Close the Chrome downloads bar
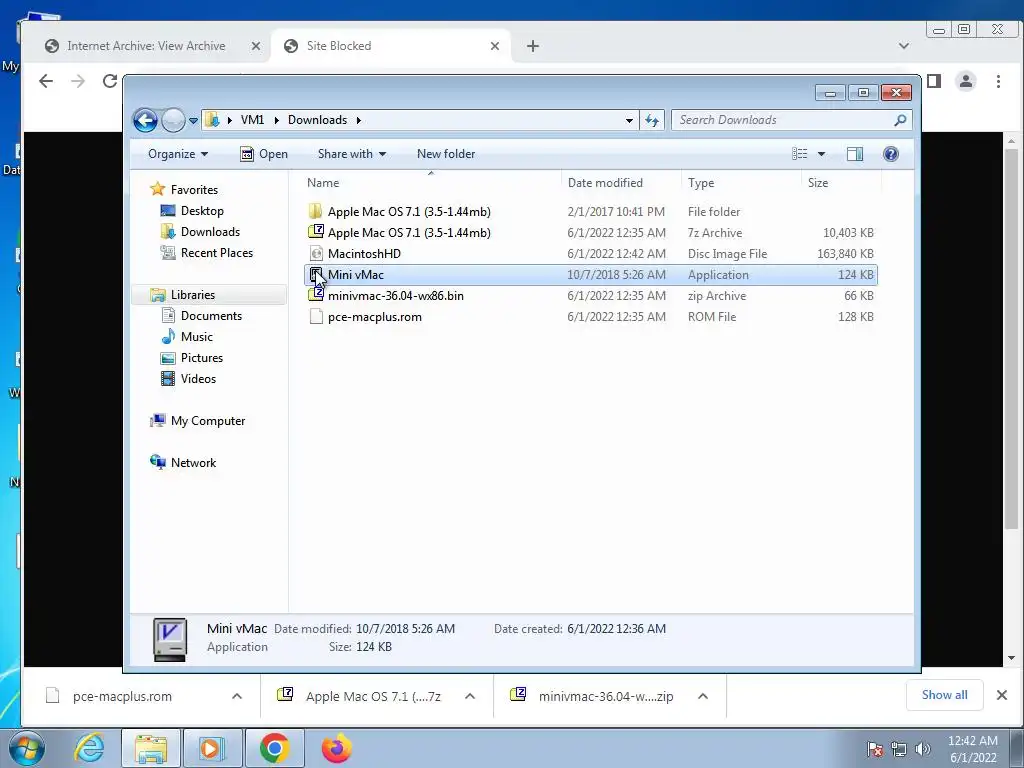The image size is (1024, 768). click(x=1002, y=695)
